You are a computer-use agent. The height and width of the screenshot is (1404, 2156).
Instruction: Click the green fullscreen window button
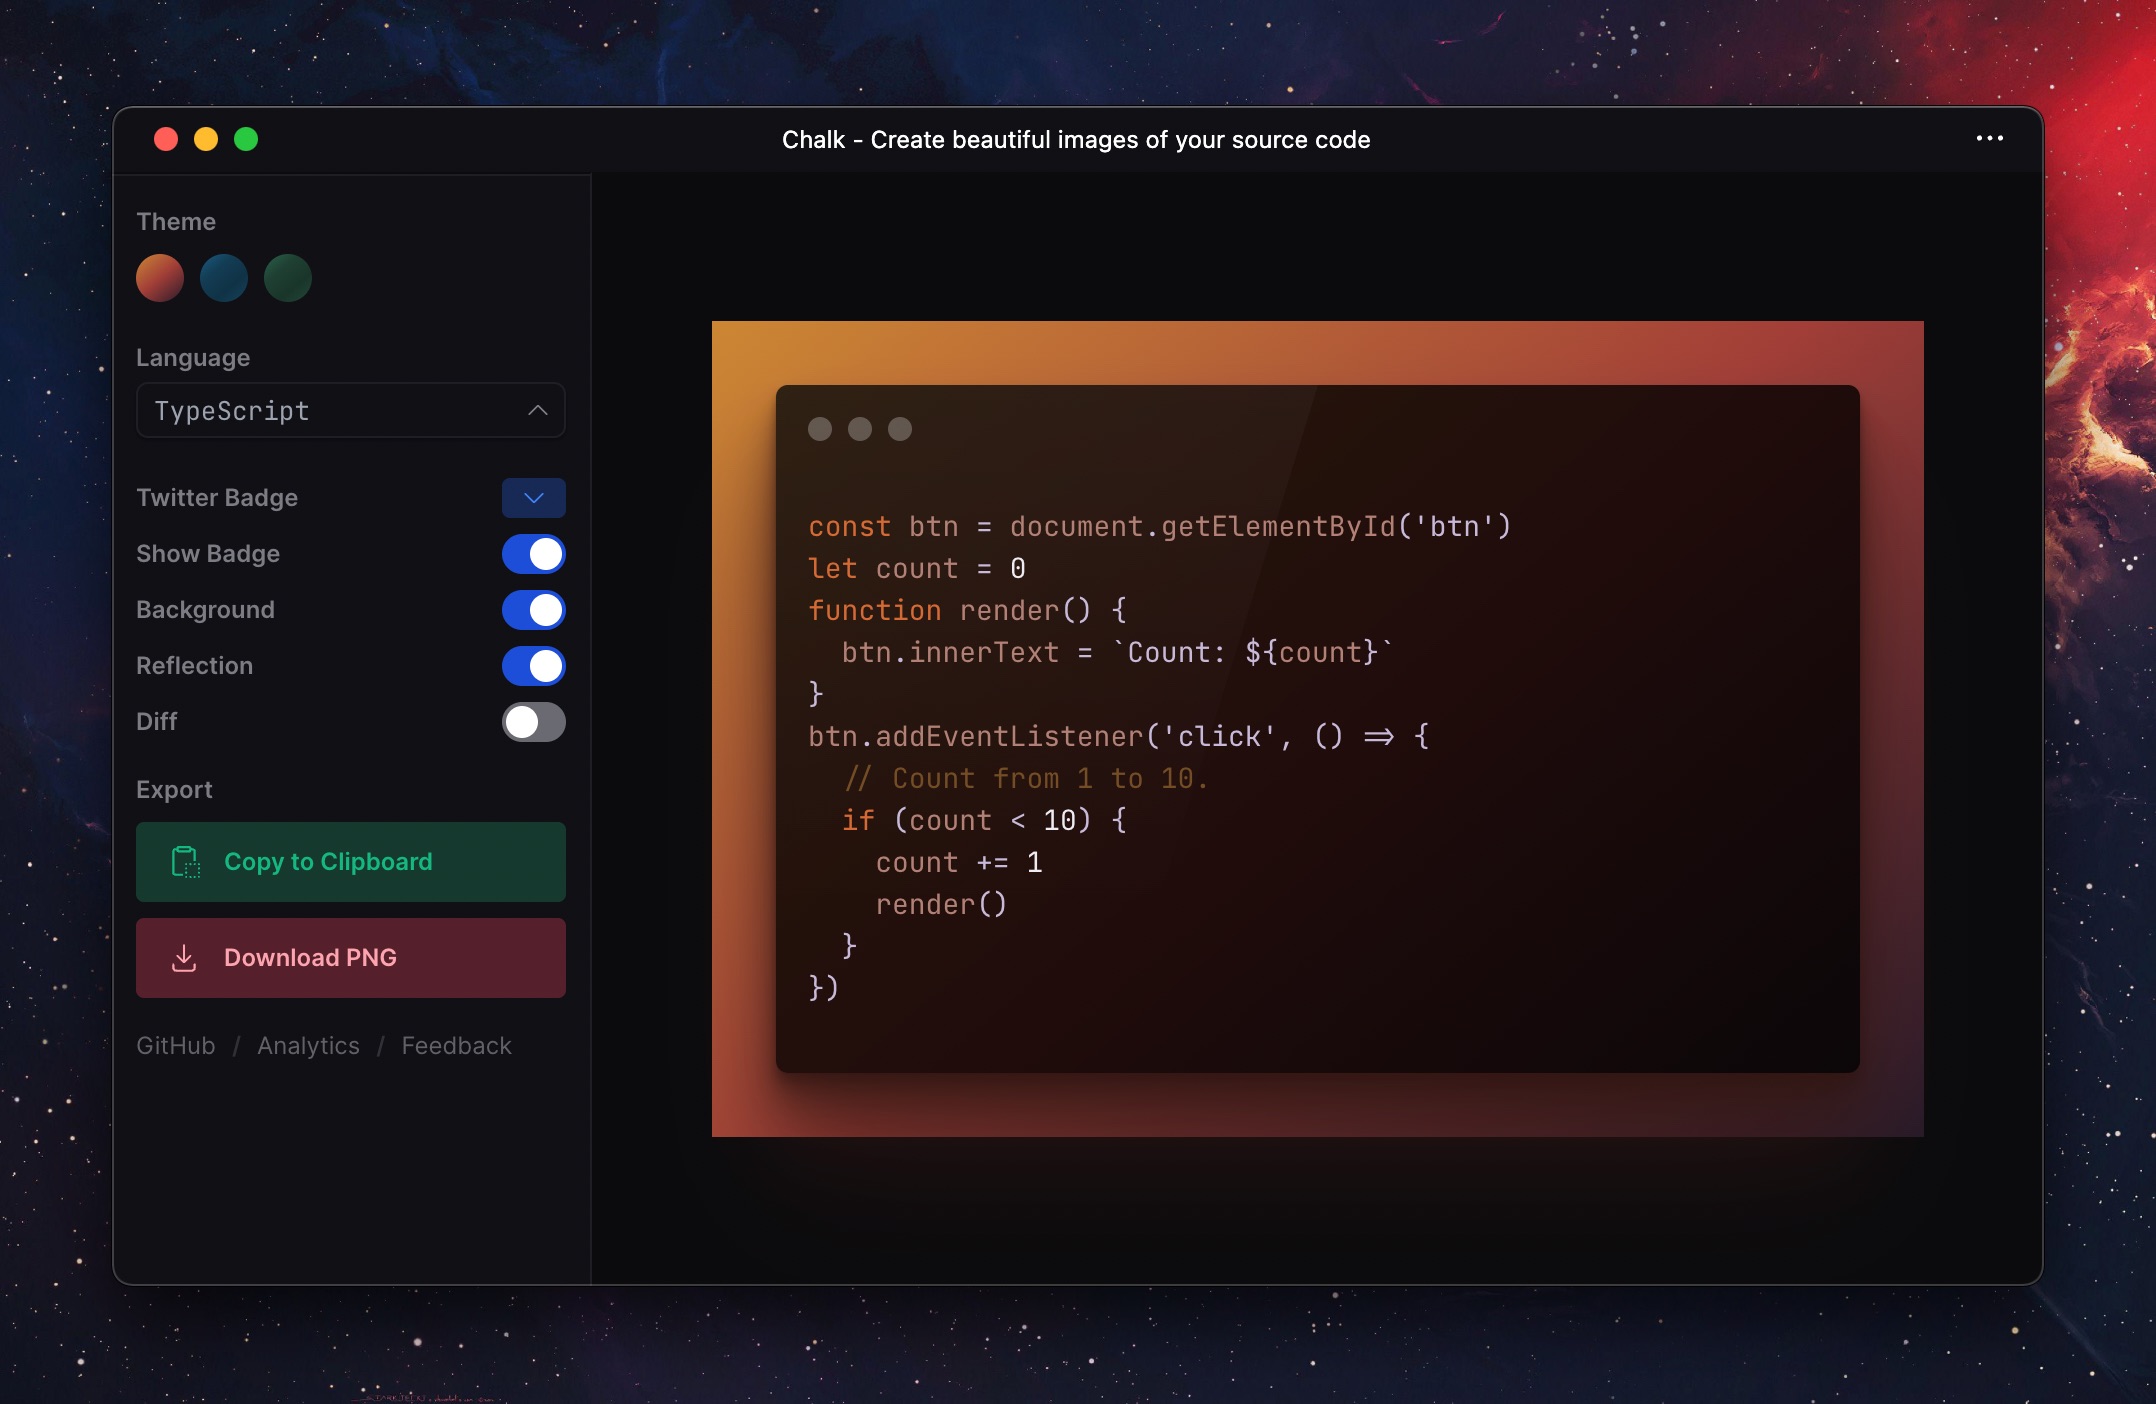246,139
